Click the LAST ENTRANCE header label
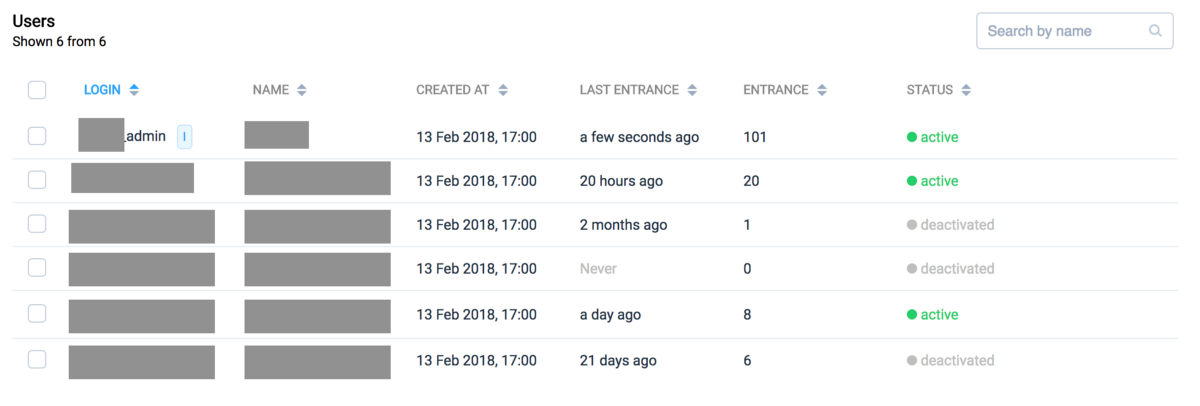Screen dimensions: 1200x406 pos(629,90)
